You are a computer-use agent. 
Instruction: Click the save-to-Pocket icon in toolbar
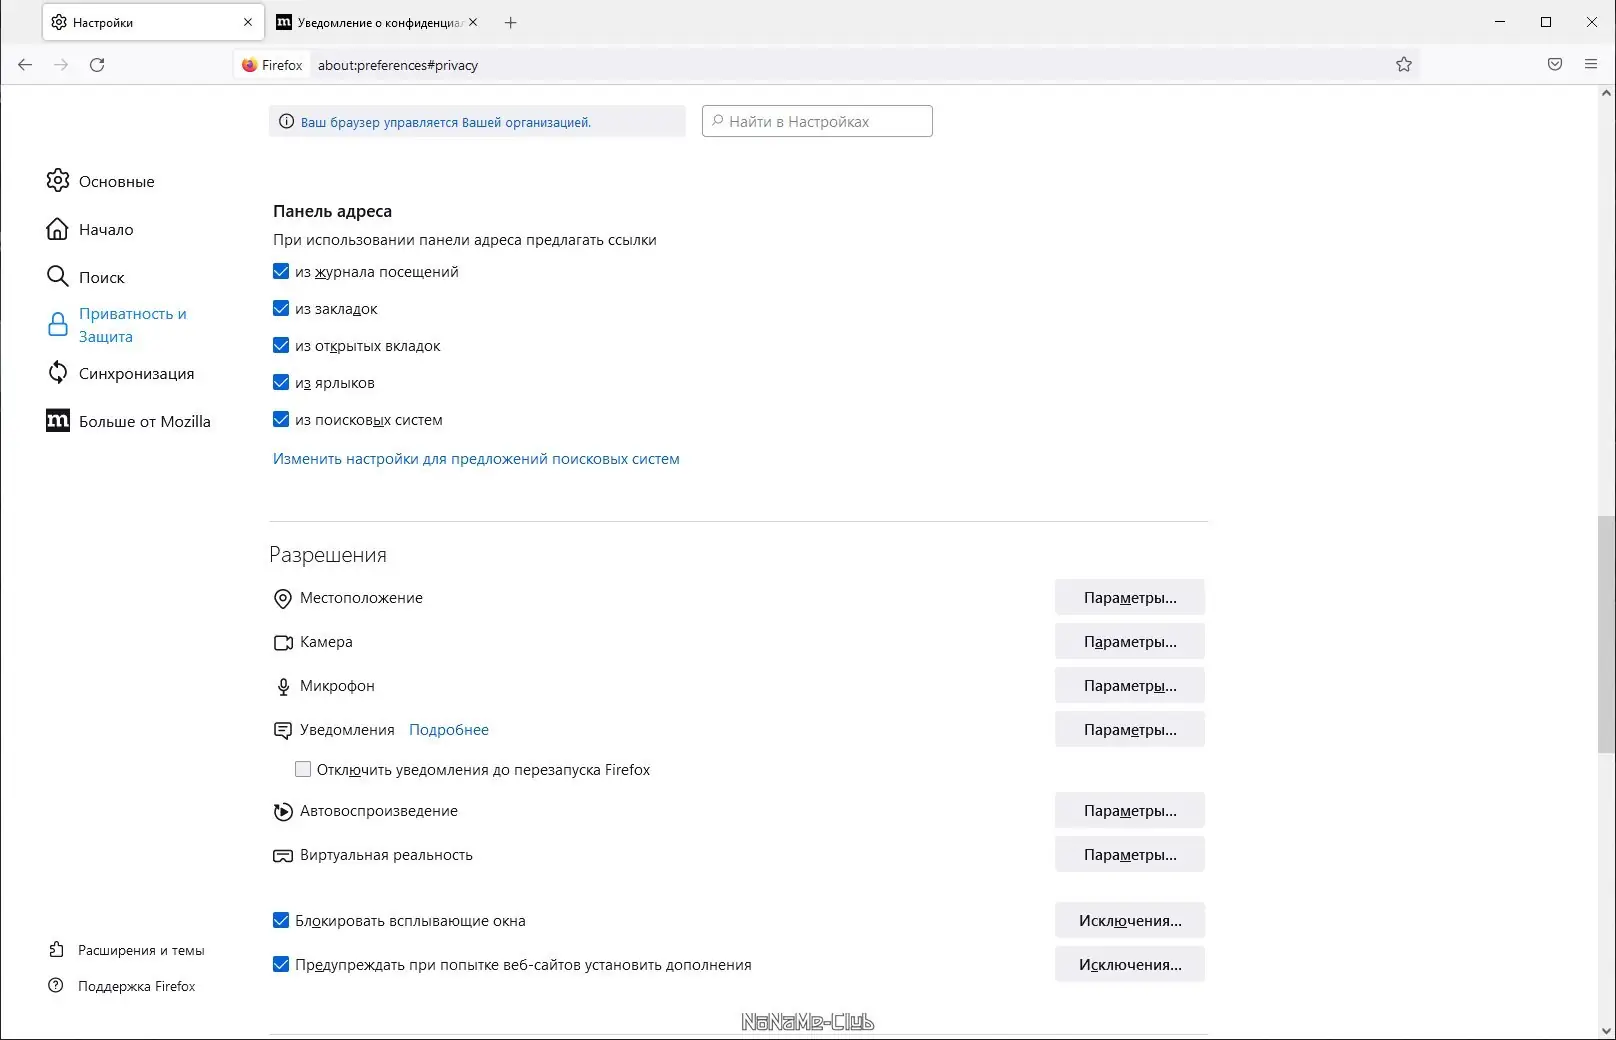1554,64
